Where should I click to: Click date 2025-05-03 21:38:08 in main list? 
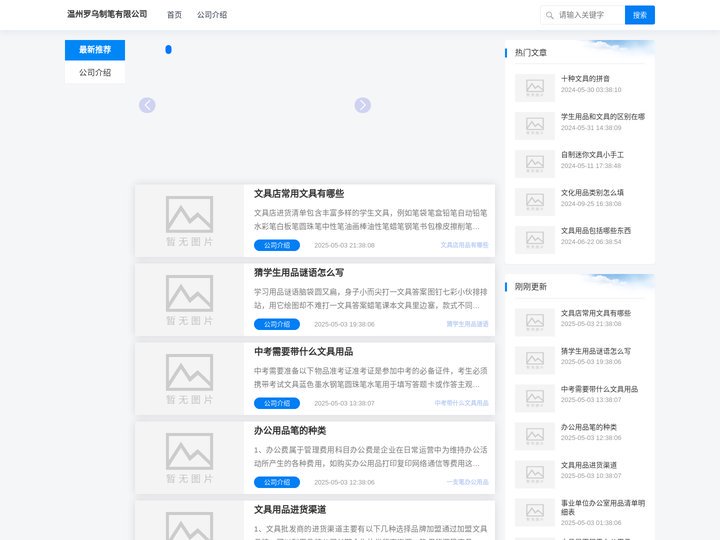[344, 245]
